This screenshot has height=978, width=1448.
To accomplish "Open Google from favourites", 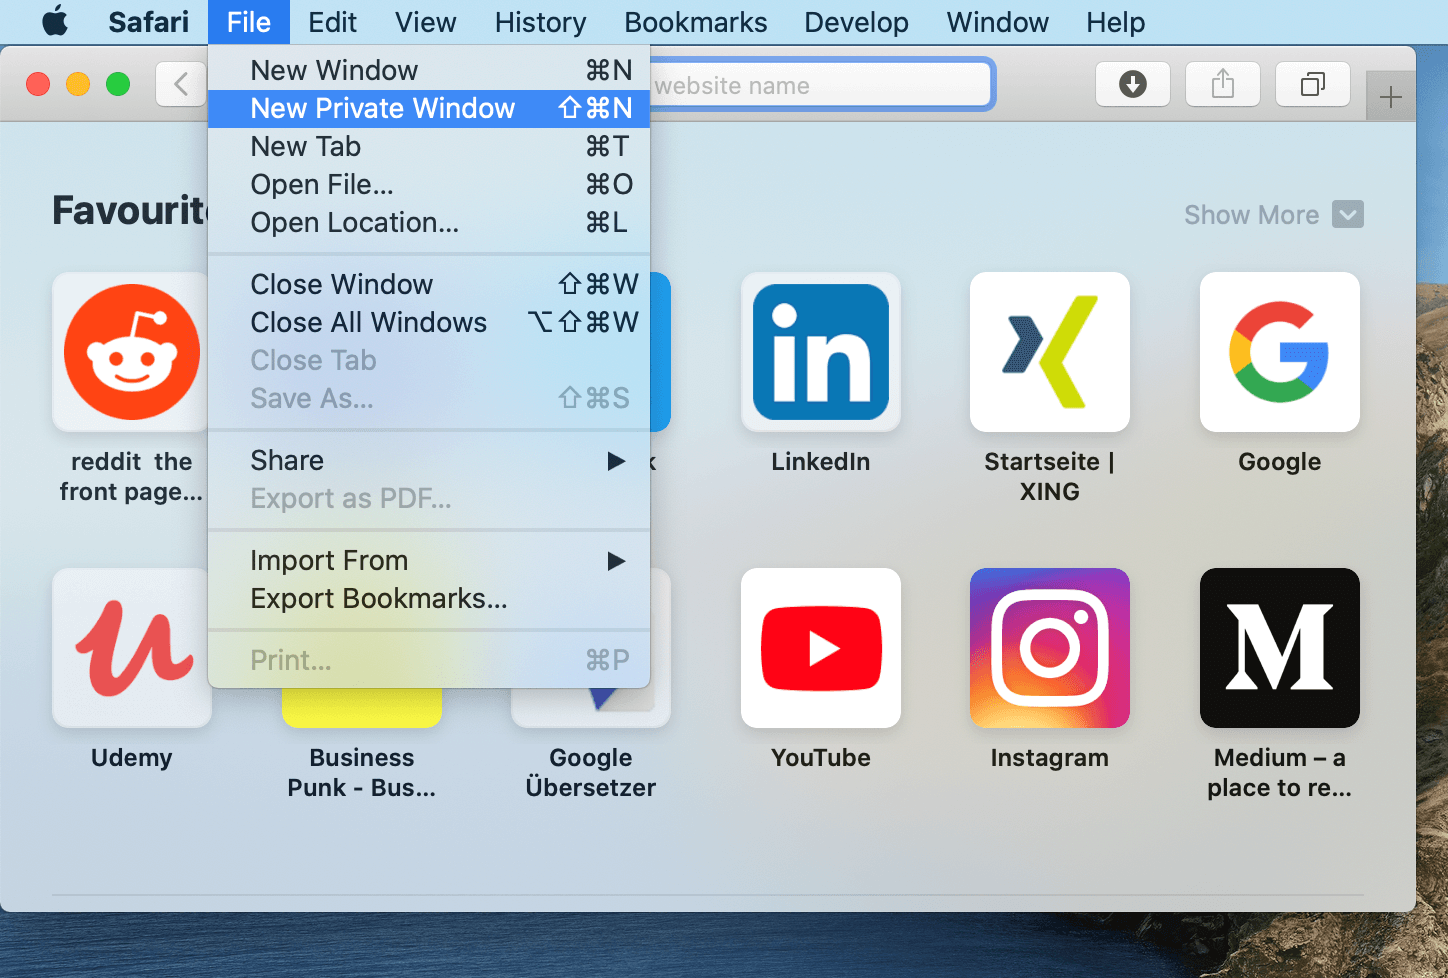I will (x=1279, y=352).
